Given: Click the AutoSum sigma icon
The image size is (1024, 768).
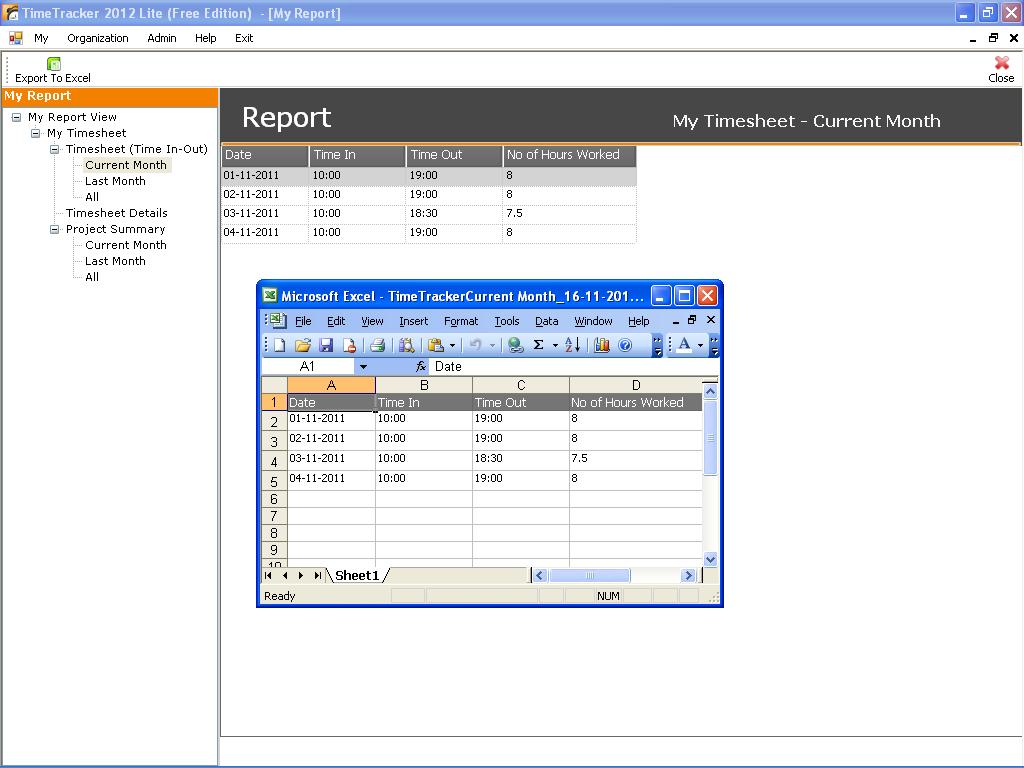Looking at the screenshot, I should [539, 345].
